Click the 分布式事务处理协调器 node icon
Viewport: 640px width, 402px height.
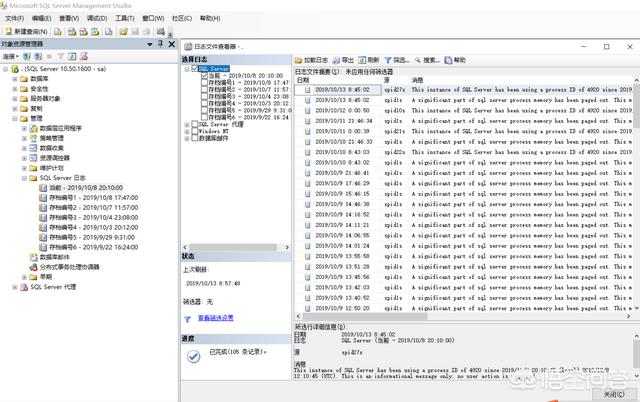[x=33, y=267]
